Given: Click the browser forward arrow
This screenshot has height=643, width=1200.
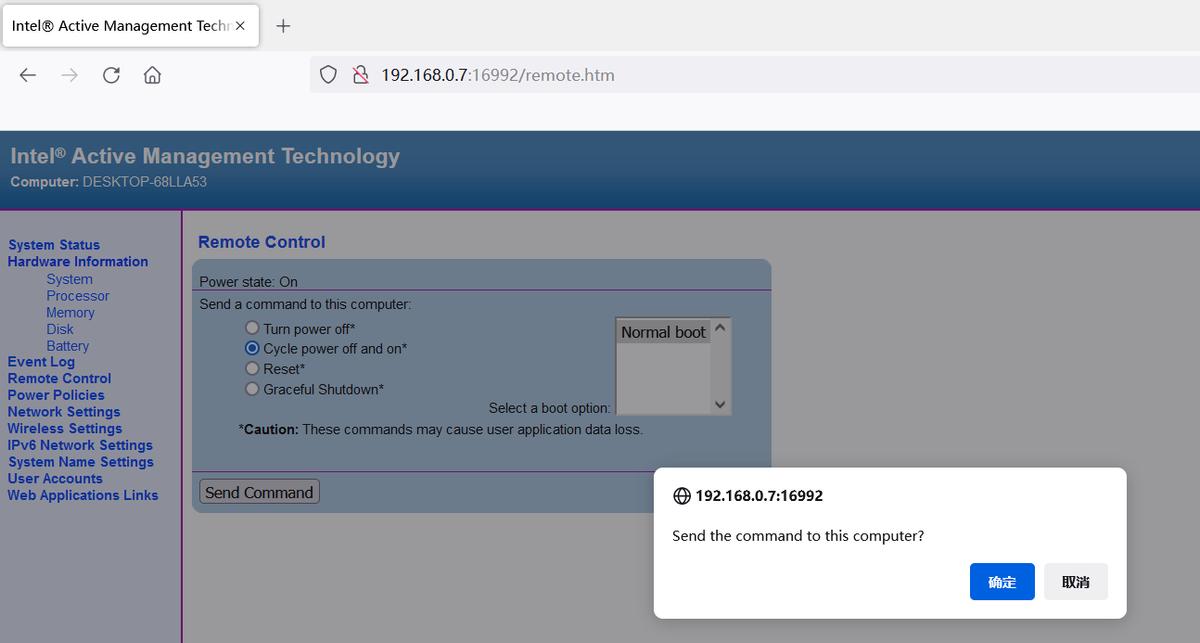Looking at the screenshot, I should [x=70, y=75].
